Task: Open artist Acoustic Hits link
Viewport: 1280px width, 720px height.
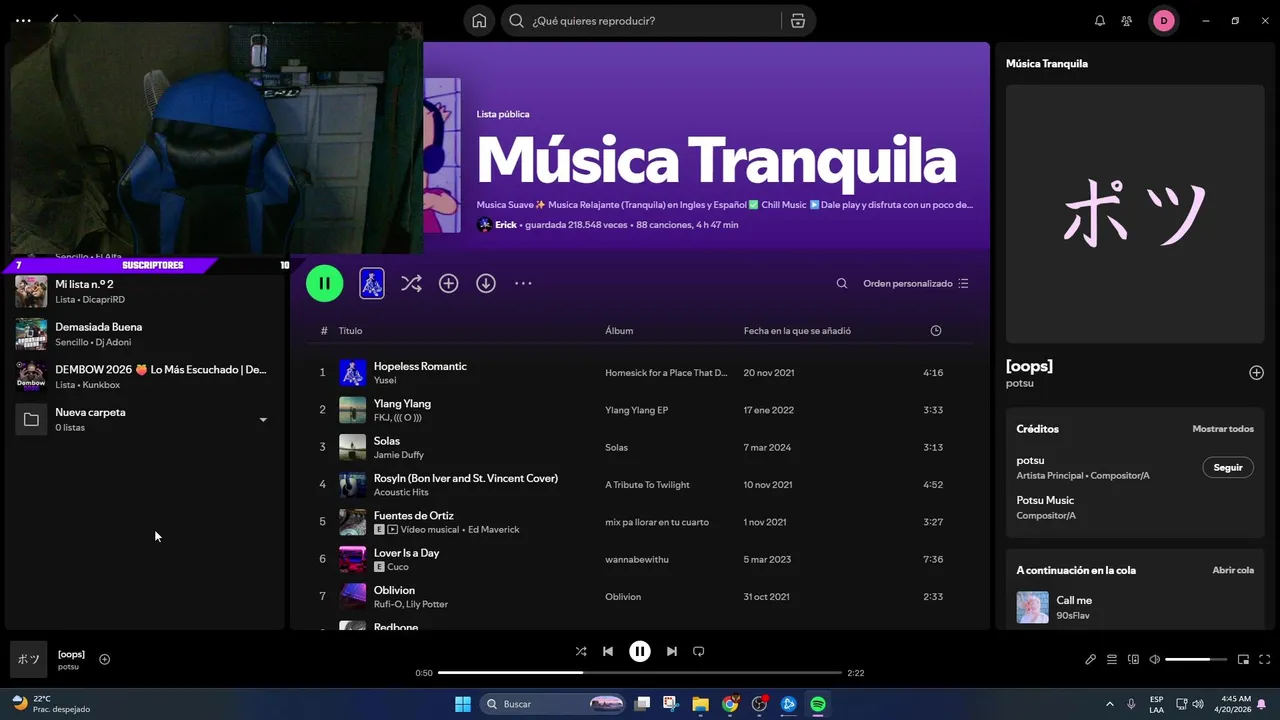Action: [401, 492]
